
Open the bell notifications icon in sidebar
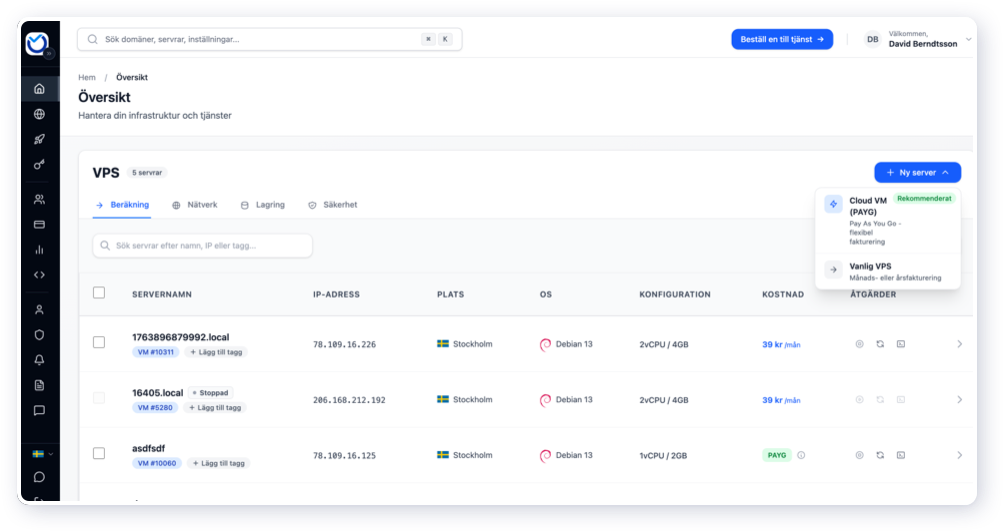40,360
